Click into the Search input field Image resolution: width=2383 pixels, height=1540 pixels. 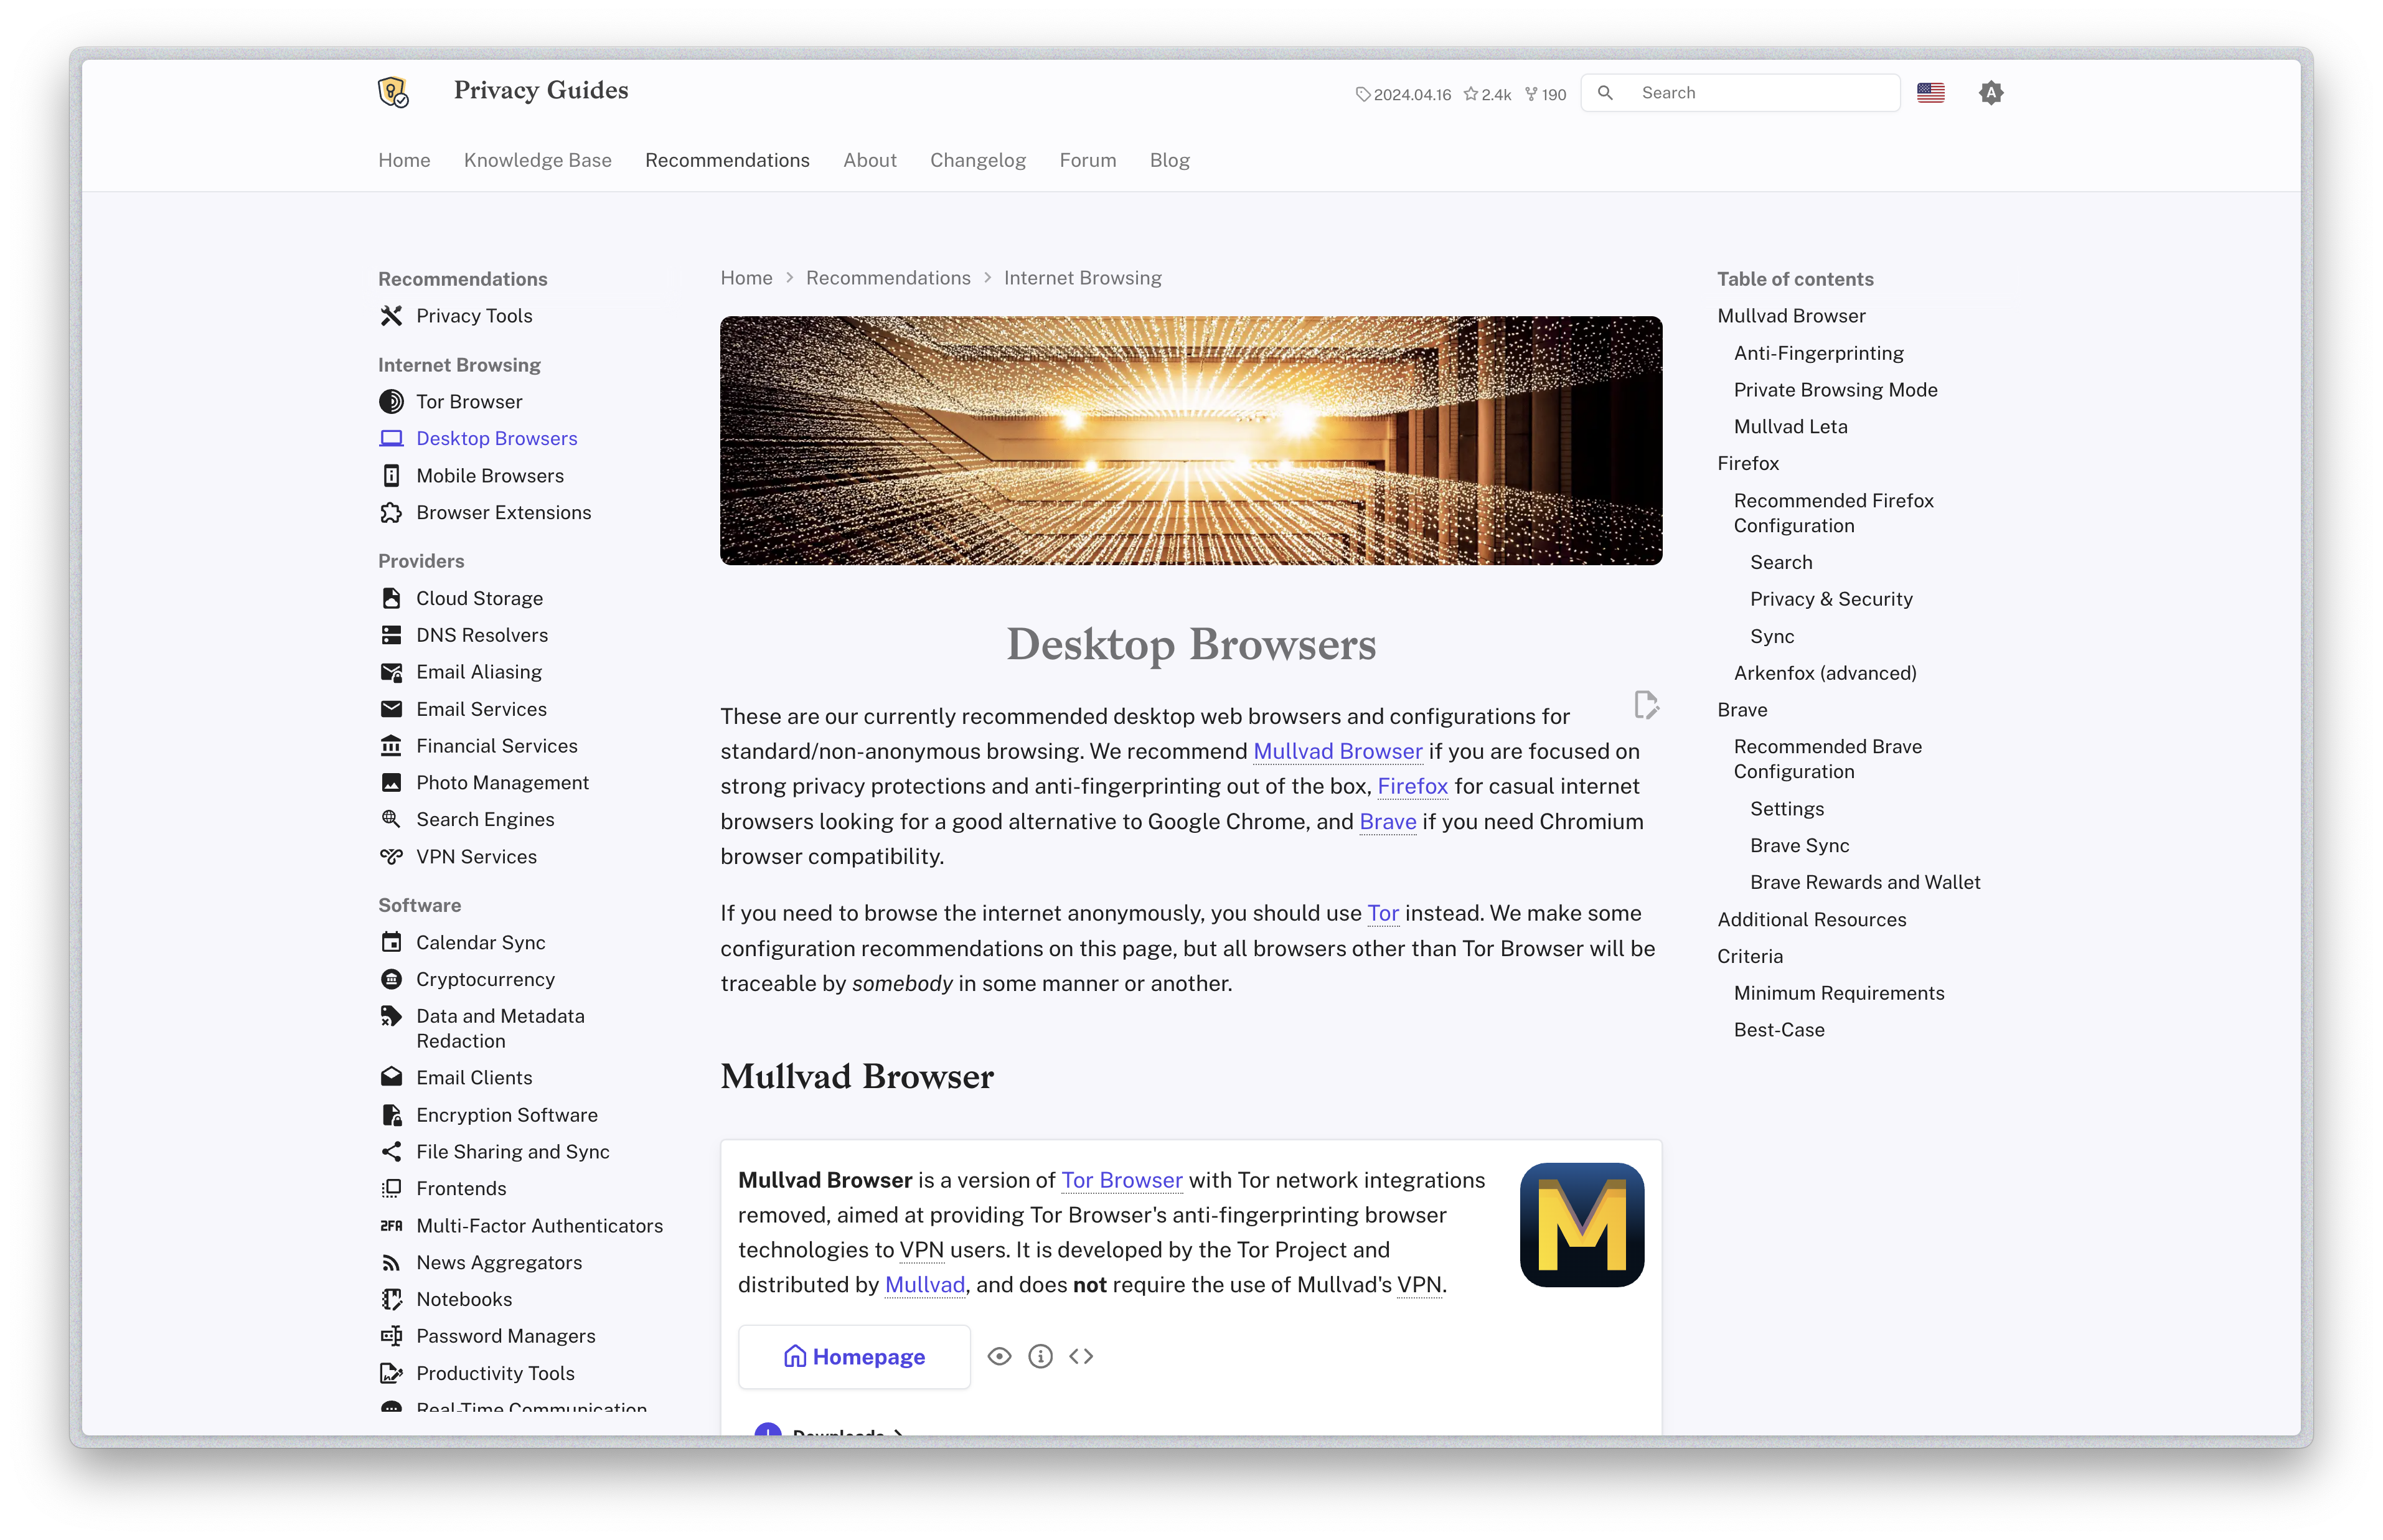(1740, 93)
